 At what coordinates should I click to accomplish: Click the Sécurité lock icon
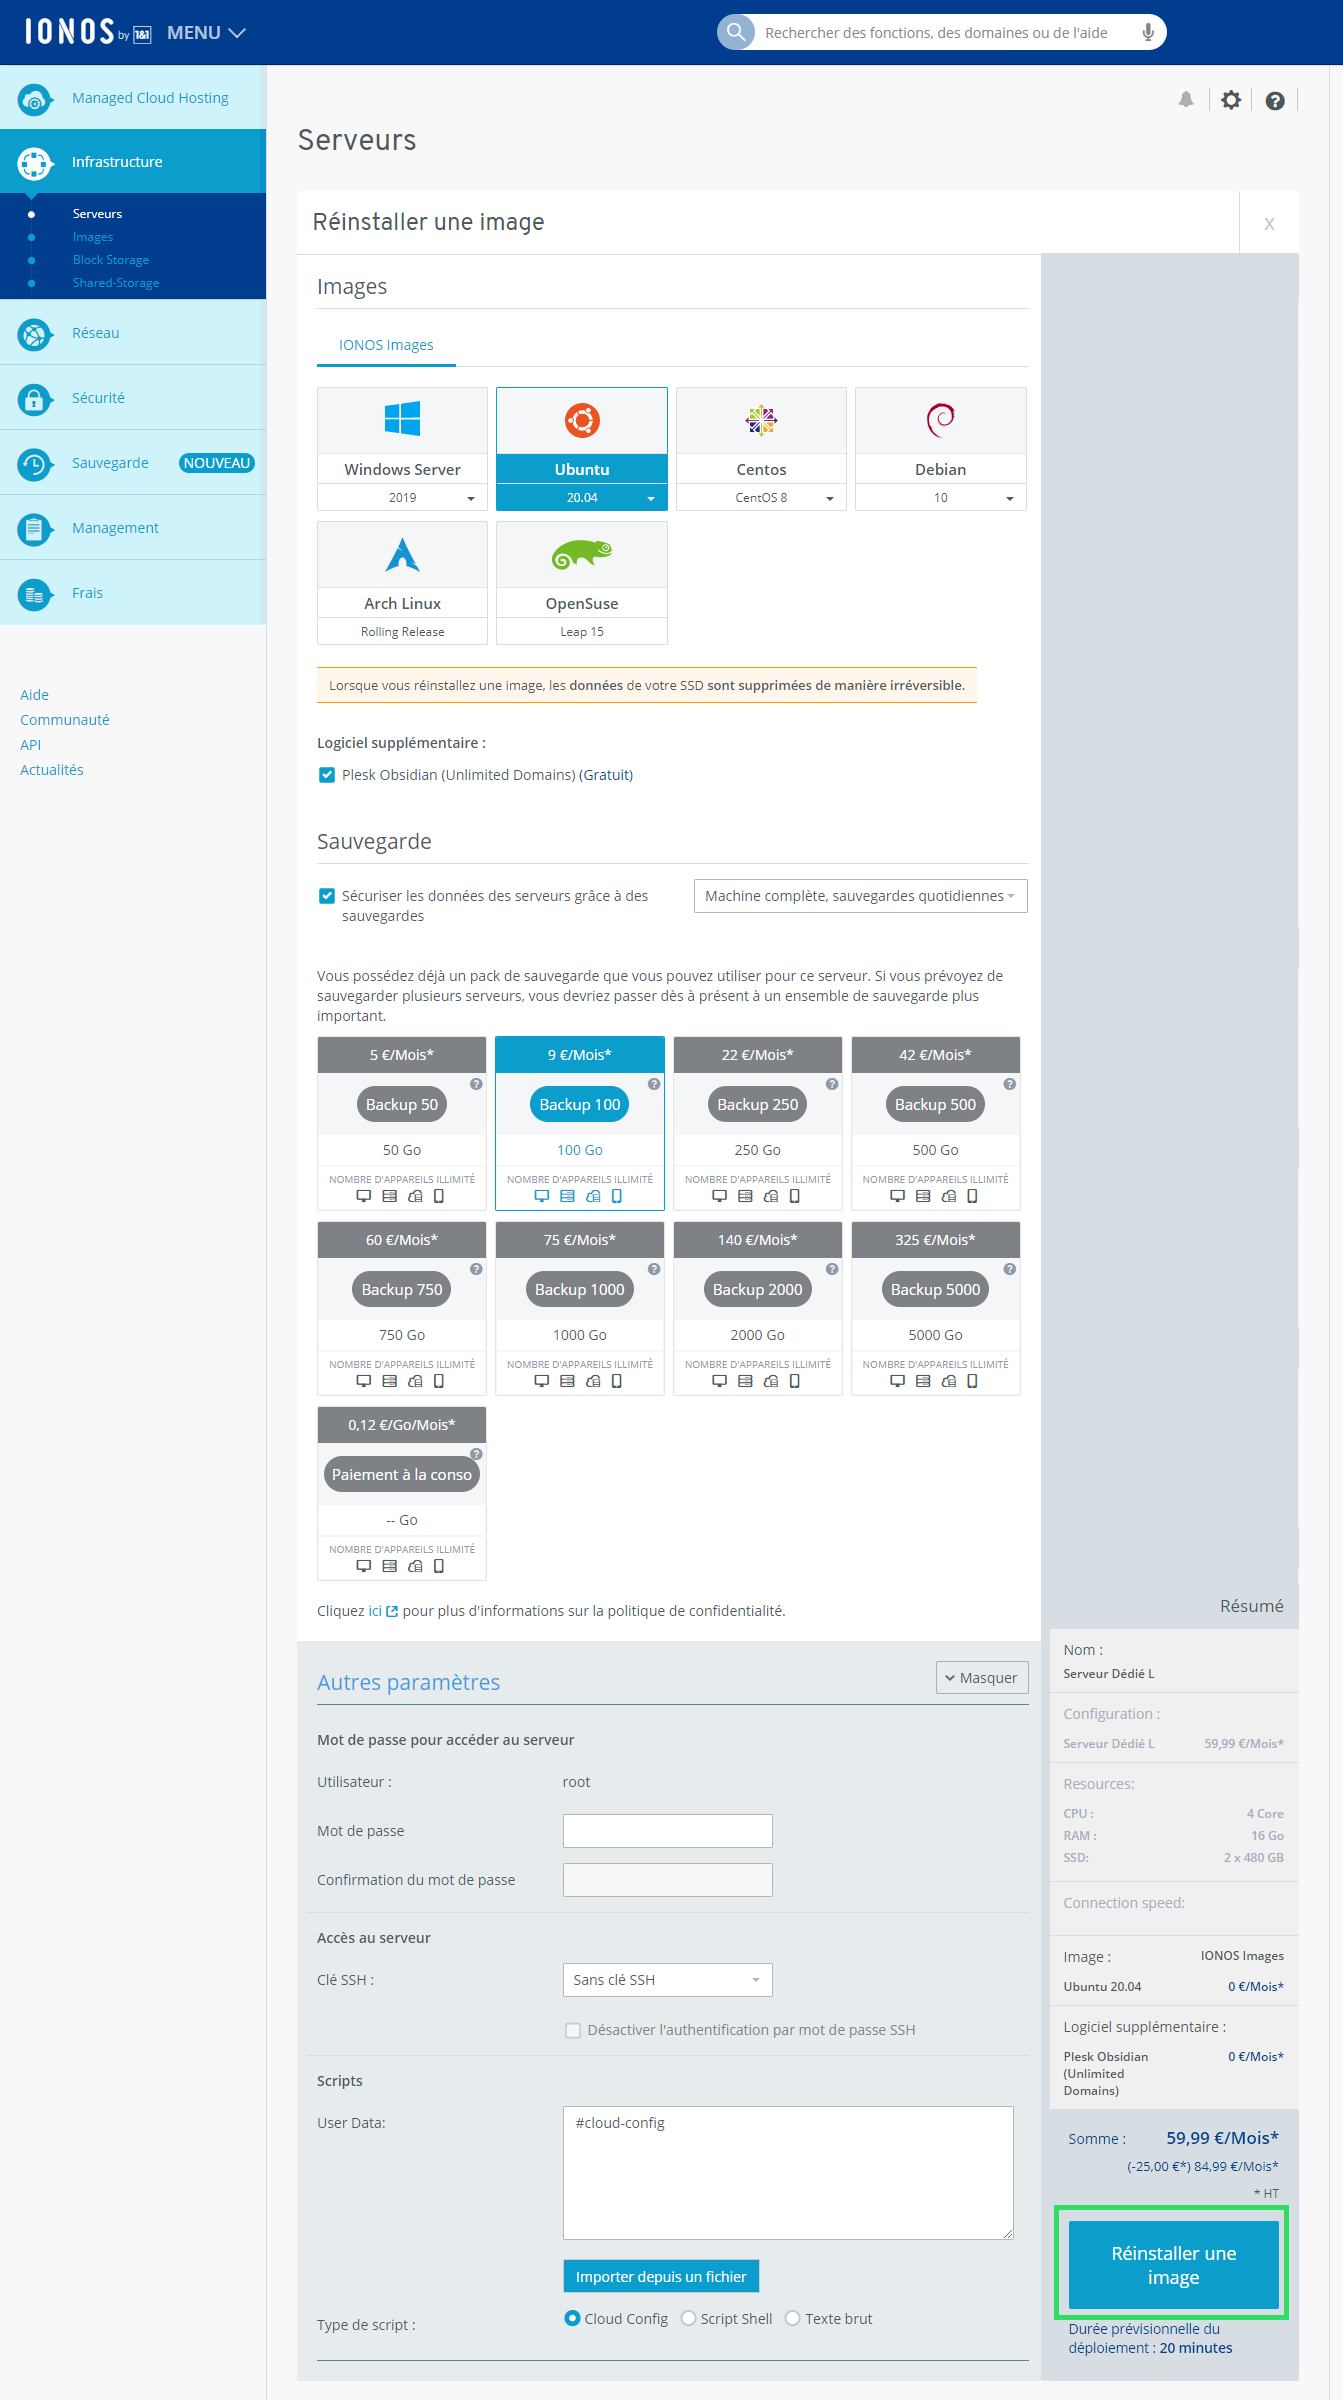(x=35, y=399)
